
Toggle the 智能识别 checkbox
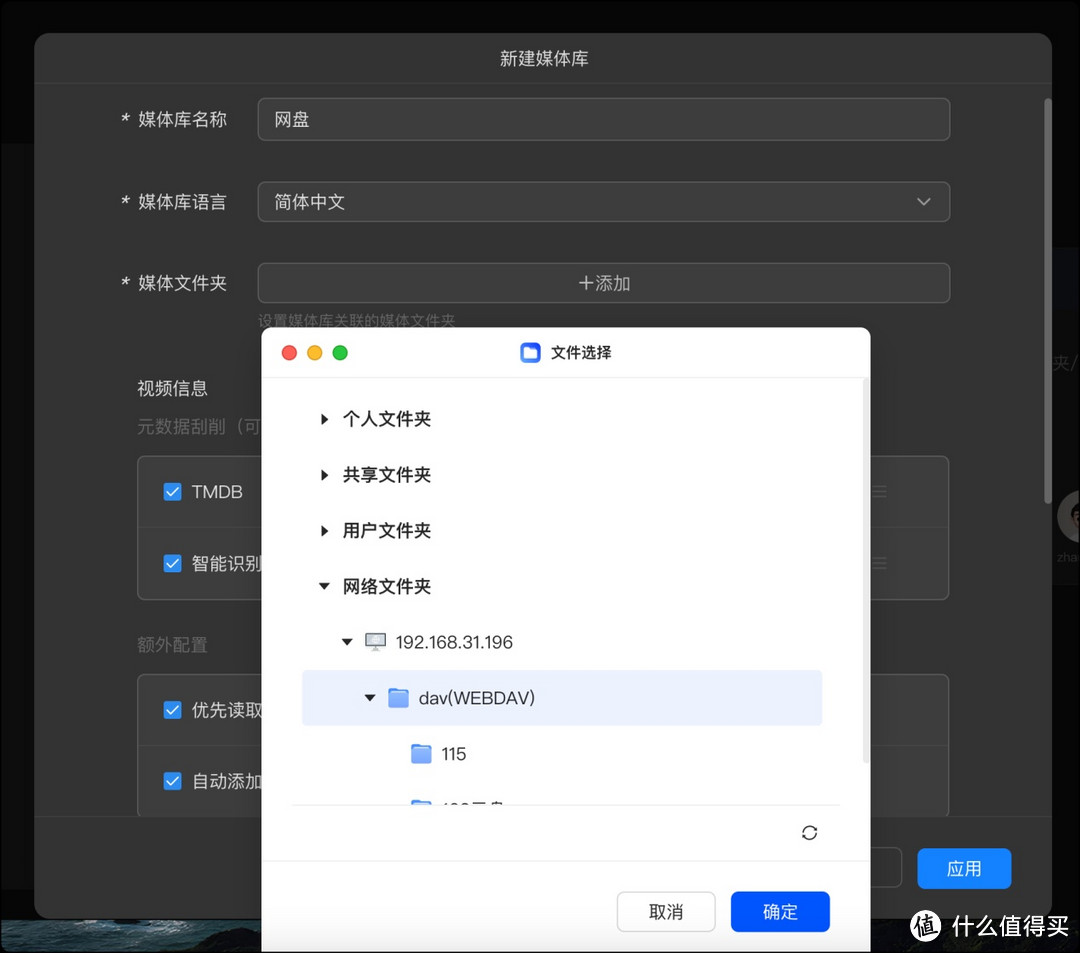pos(172,563)
